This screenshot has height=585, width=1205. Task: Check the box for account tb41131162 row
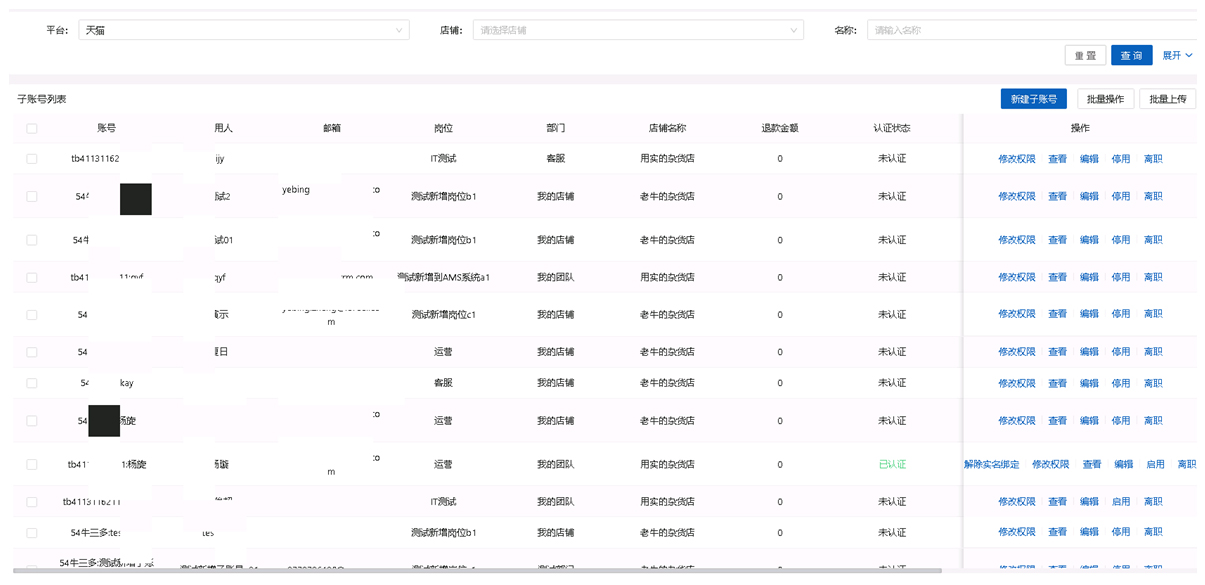pos(32,159)
